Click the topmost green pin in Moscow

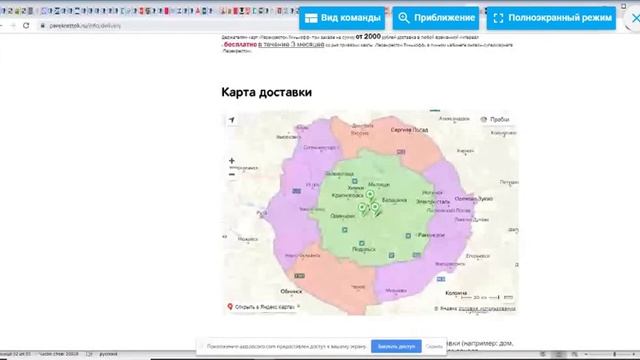[x=370, y=195]
